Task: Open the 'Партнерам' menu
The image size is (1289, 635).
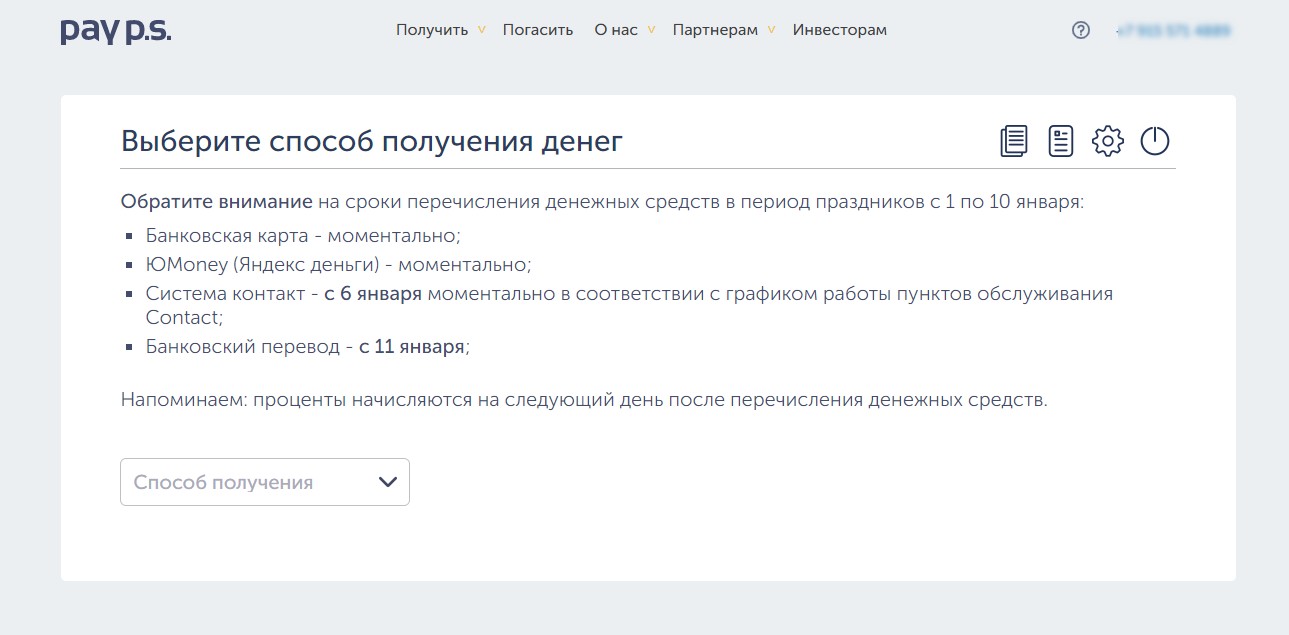Action: tap(715, 30)
